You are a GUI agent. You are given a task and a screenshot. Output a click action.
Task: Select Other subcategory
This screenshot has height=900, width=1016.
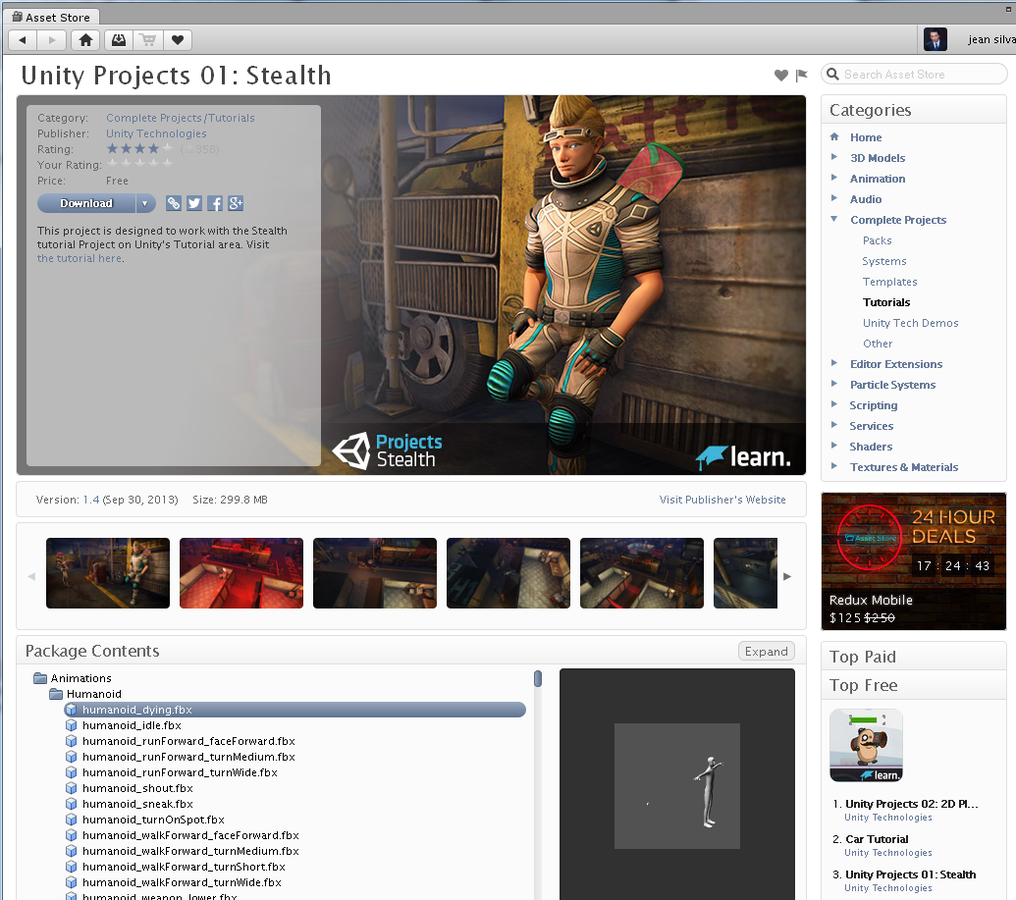tap(877, 344)
